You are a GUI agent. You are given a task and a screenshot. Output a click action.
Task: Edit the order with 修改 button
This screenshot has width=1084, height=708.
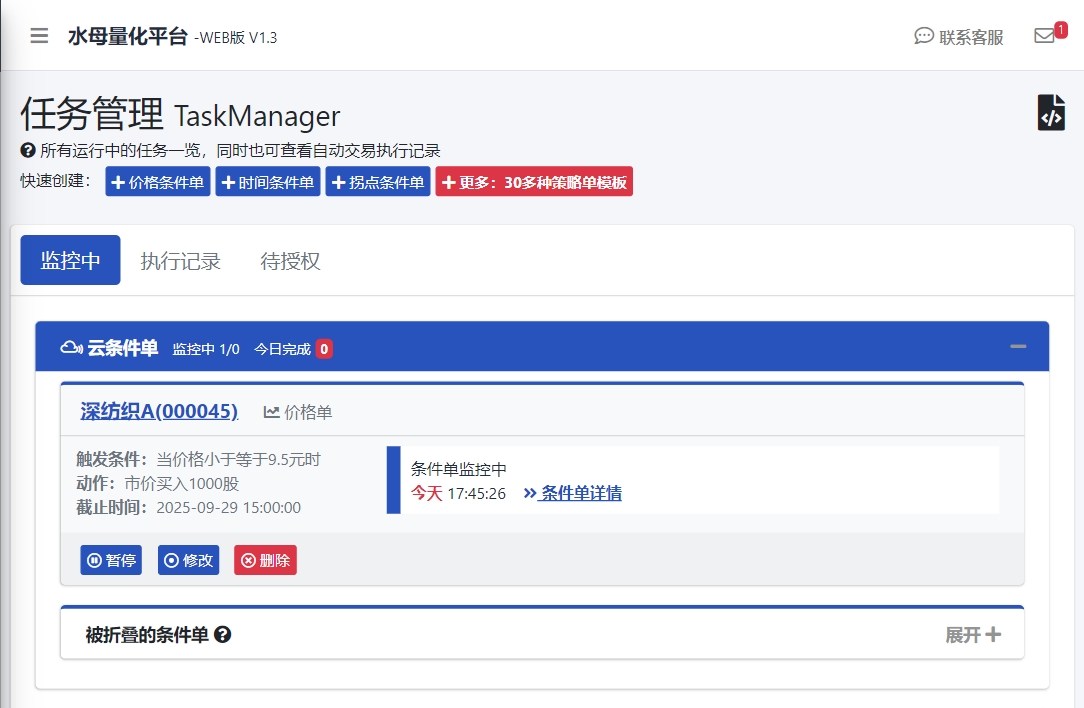click(188, 560)
